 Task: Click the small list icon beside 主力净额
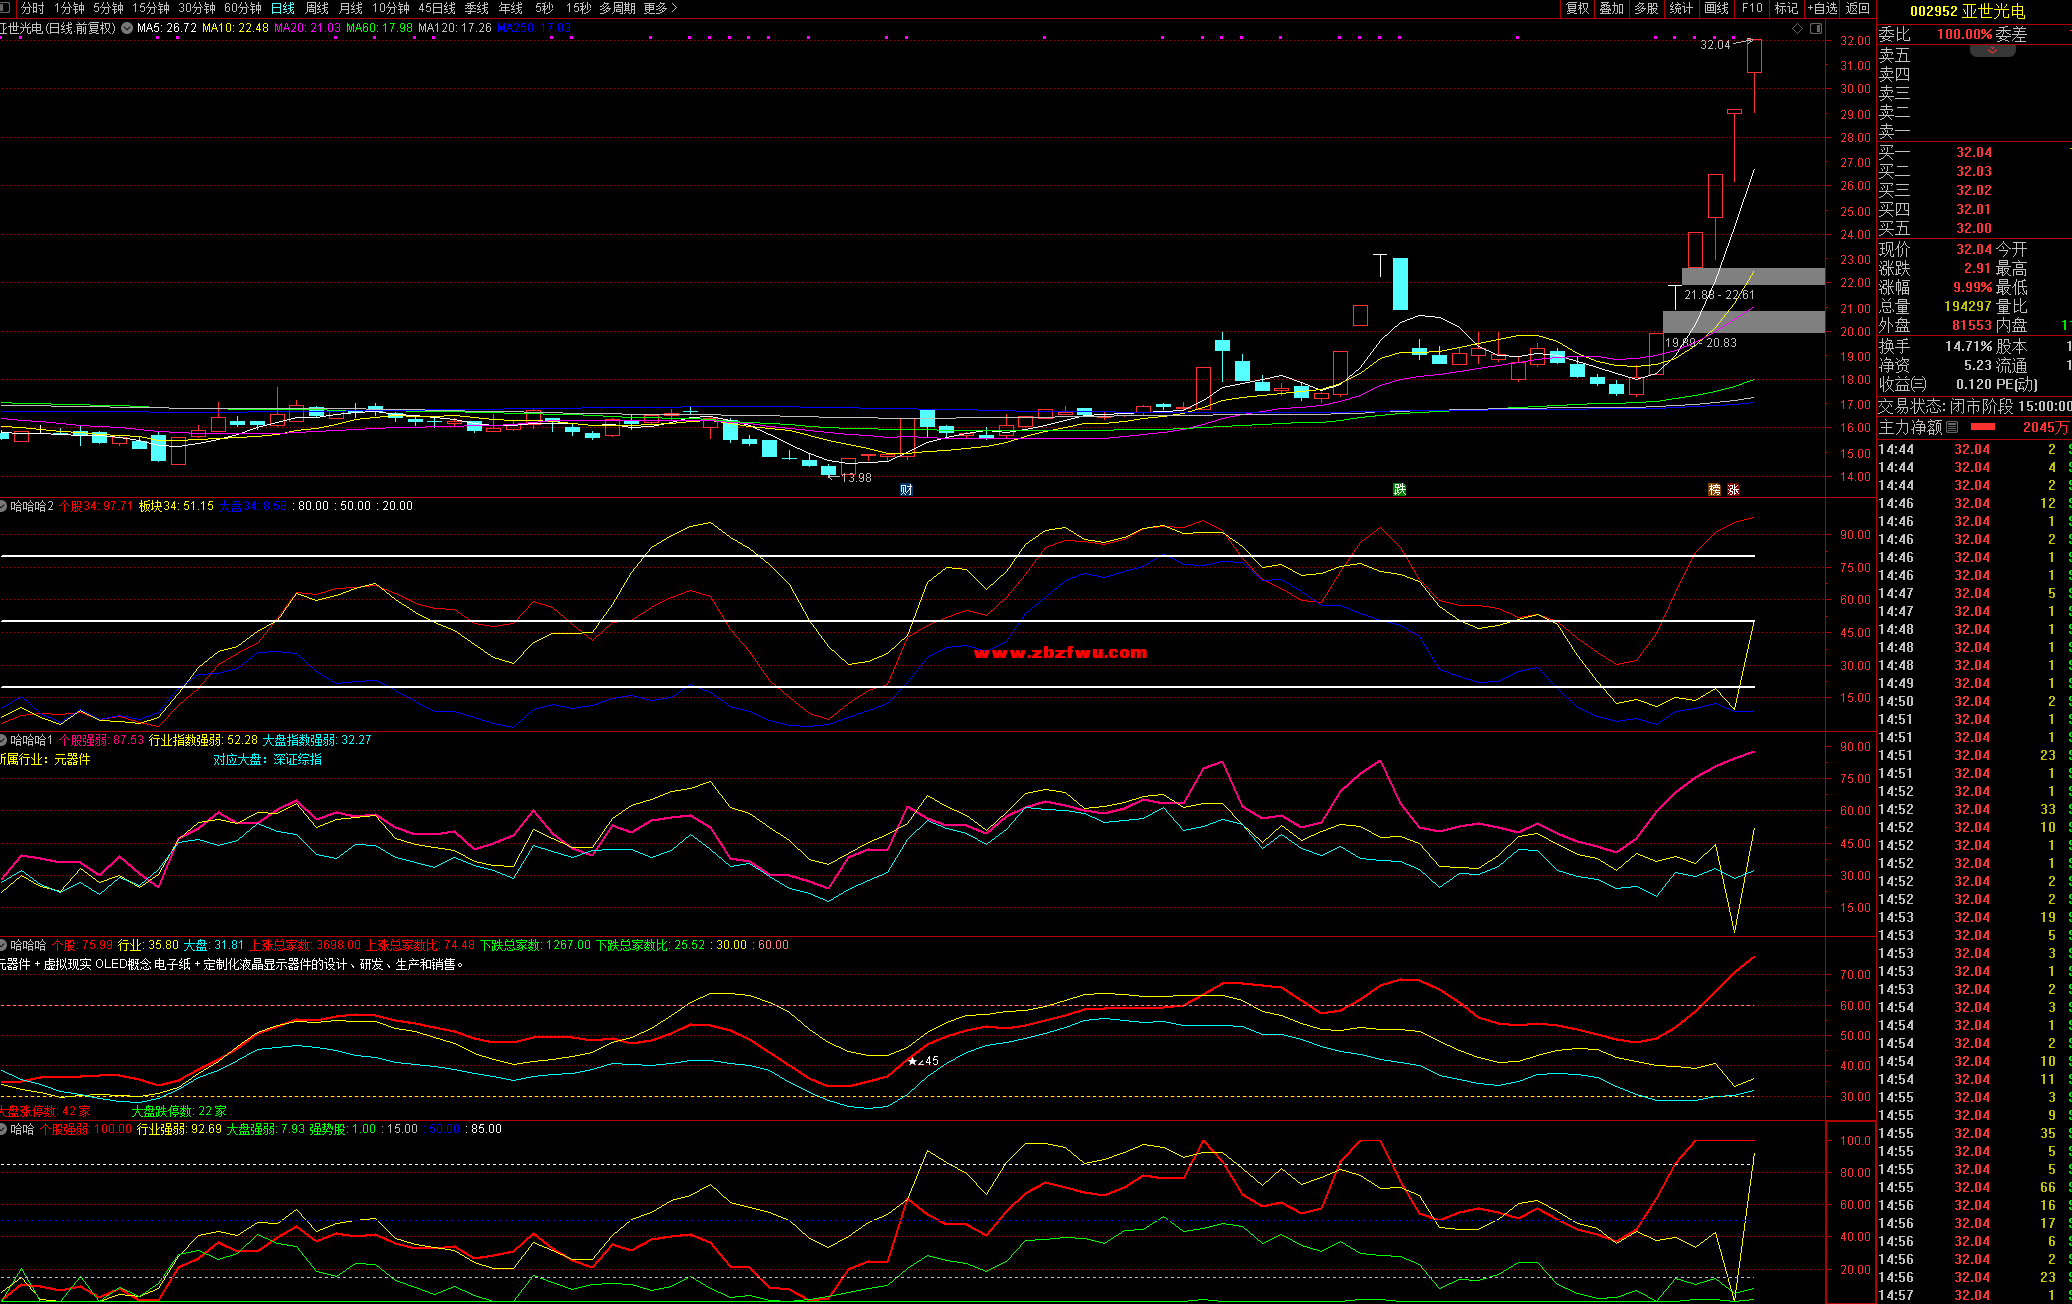(1952, 427)
